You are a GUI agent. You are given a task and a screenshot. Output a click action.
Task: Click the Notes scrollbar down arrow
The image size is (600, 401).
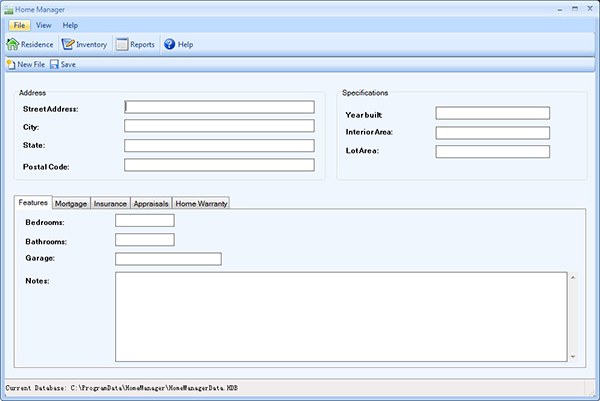(x=573, y=357)
